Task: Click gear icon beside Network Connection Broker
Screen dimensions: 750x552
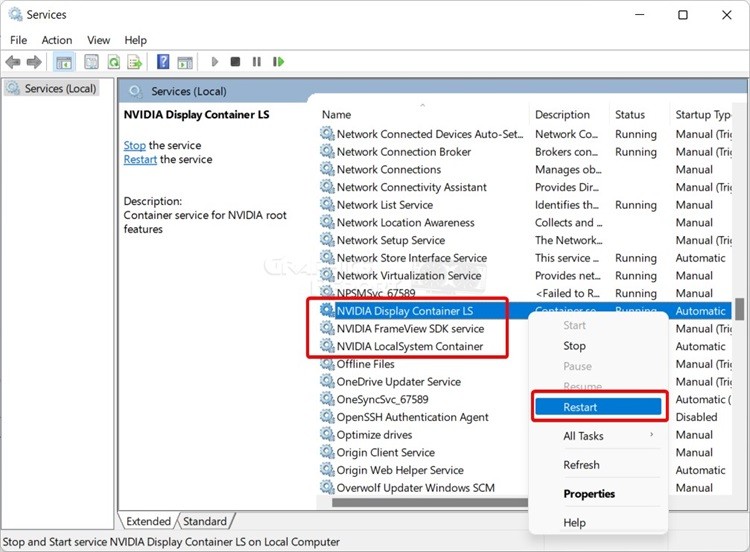Action: click(327, 151)
